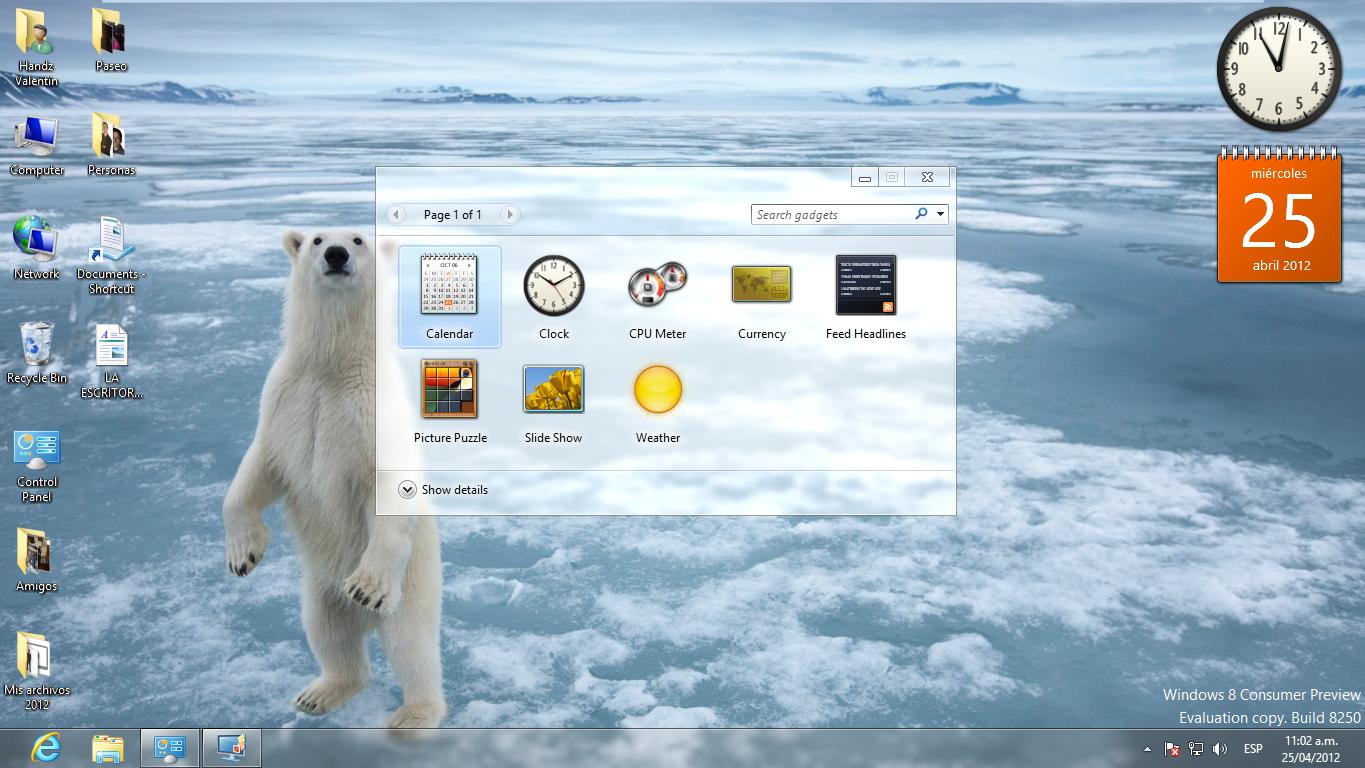Click the Search gadgets input field
The image size is (1365, 768).
pyautogui.click(x=832, y=214)
